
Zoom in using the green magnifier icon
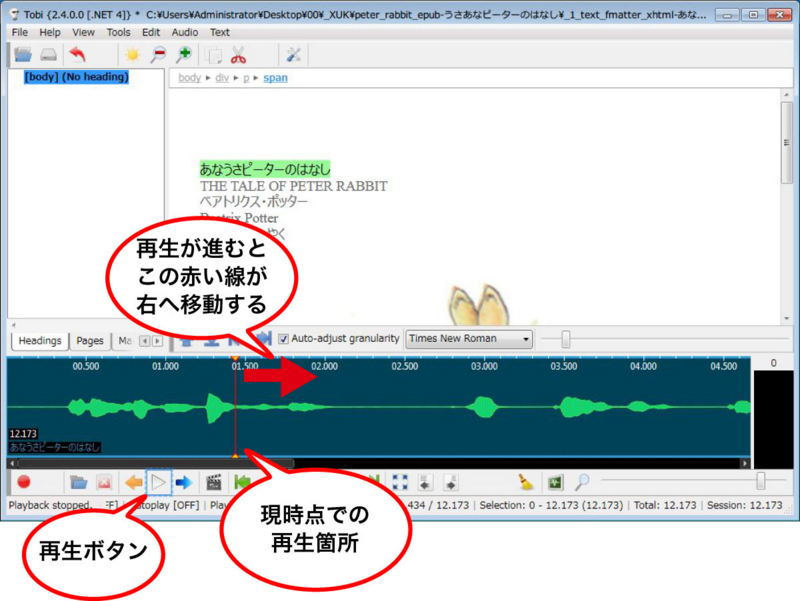(x=184, y=55)
